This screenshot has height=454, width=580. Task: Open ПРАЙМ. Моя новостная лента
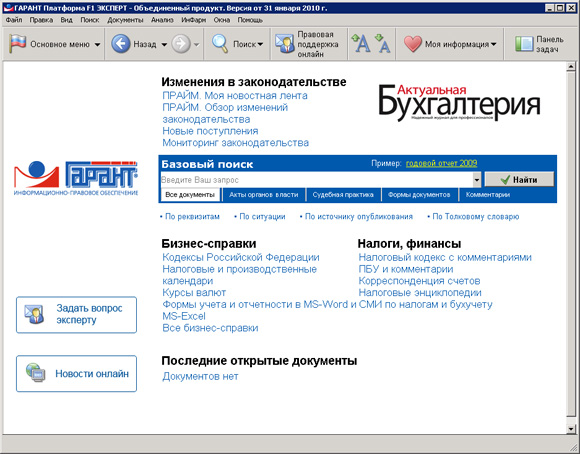[235, 95]
